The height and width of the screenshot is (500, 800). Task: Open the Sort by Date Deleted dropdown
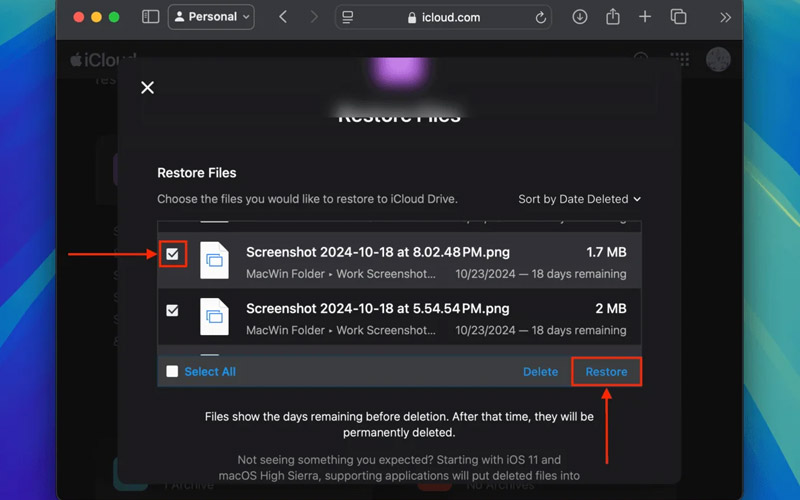pos(579,199)
